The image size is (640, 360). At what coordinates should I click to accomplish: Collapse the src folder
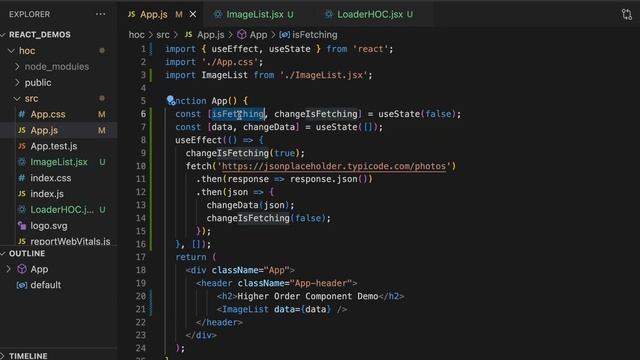pos(31,98)
